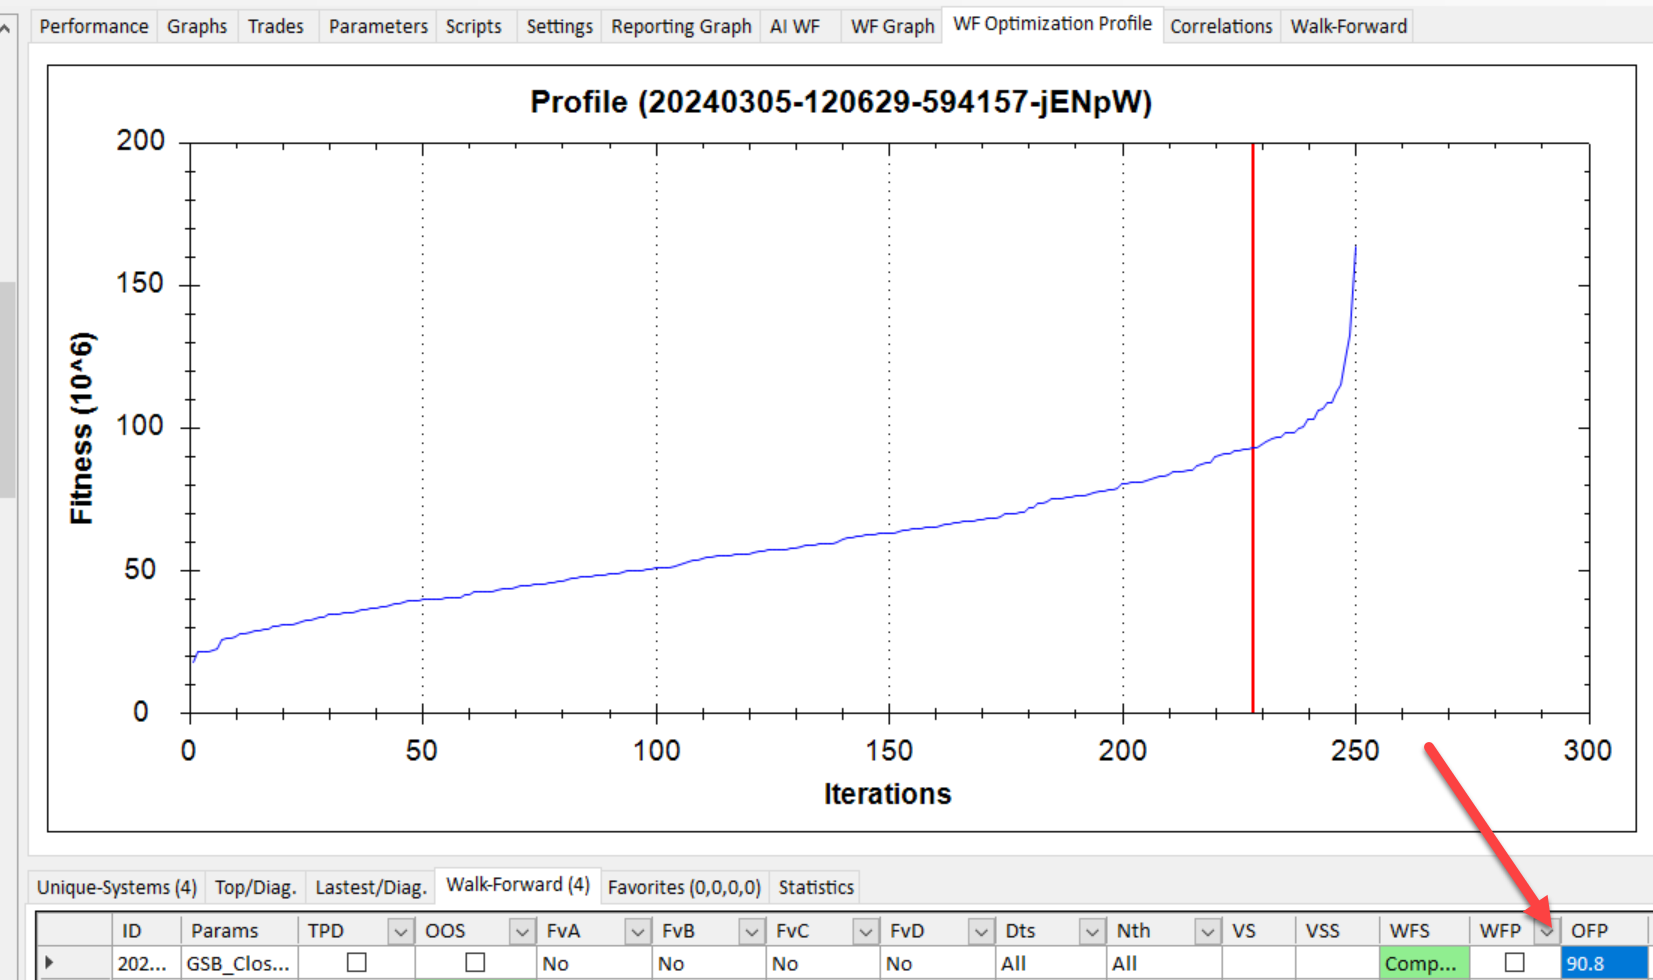Screen dimensions: 1653x980
Task: Click the left panel vertical scrollbar thumb
Action: click(x=7, y=390)
